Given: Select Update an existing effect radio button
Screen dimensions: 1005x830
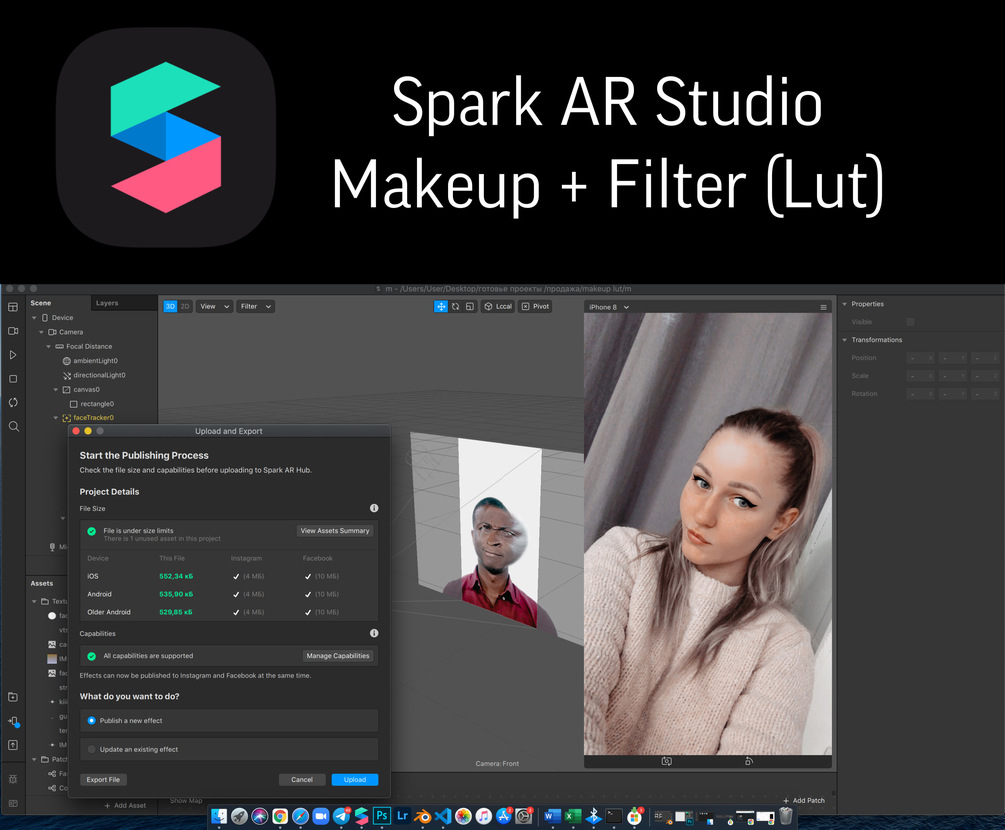Looking at the screenshot, I should pos(92,749).
